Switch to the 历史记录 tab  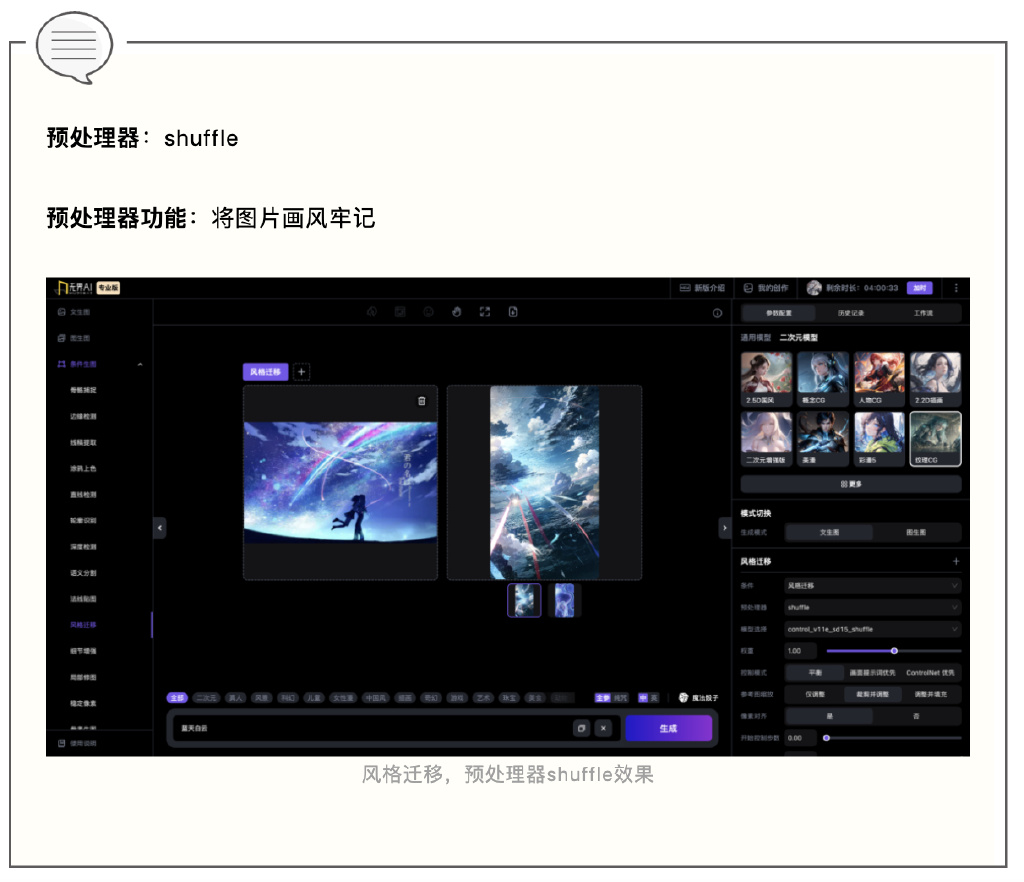pyautogui.click(x=851, y=313)
